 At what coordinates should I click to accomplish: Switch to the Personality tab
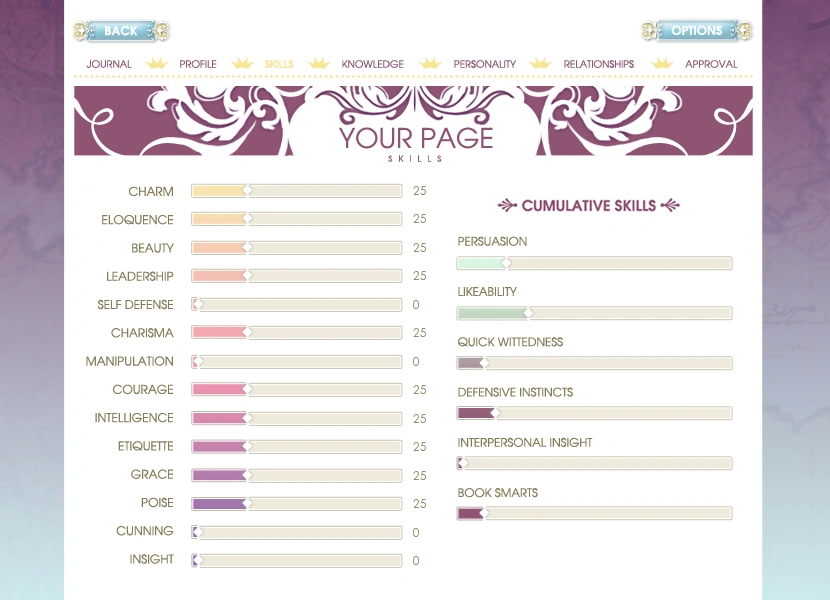click(485, 64)
